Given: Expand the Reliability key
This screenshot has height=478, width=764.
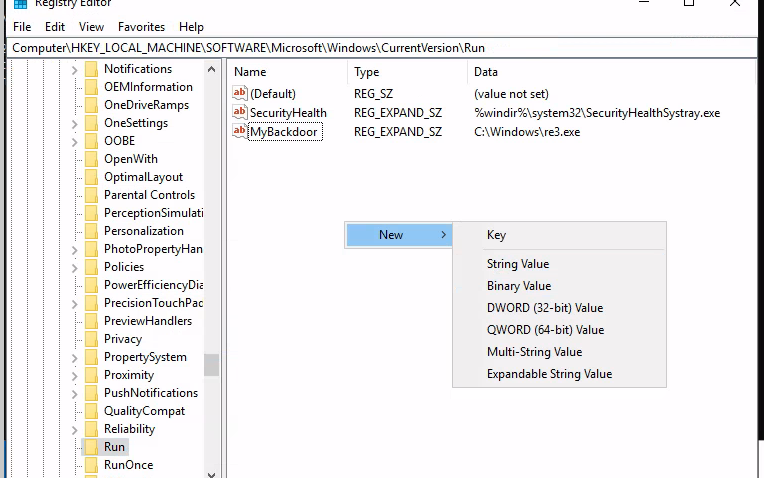Looking at the screenshot, I should [x=75, y=431].
